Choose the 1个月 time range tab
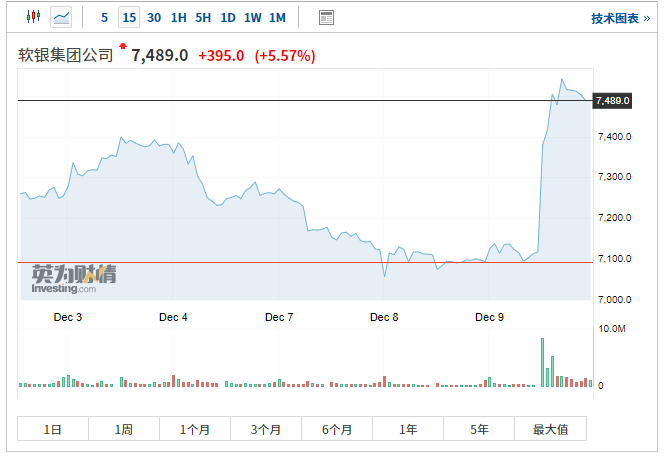Viewport: 670px width, 458px height. [195, 429]
